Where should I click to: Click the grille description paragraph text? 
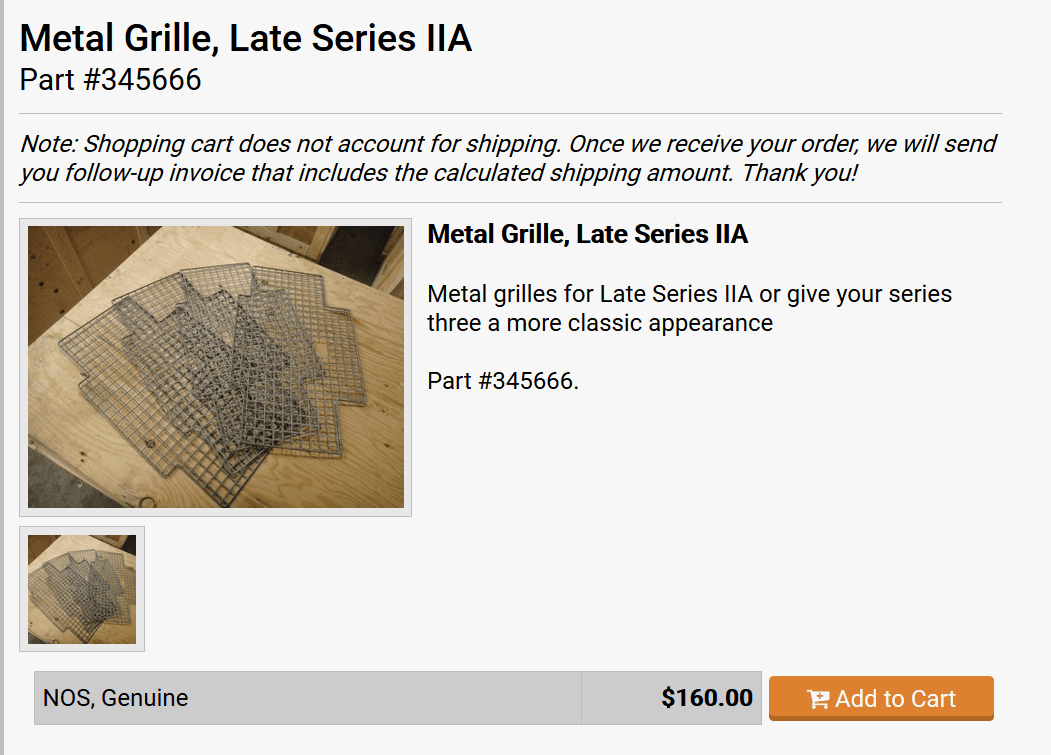point(690,308)
